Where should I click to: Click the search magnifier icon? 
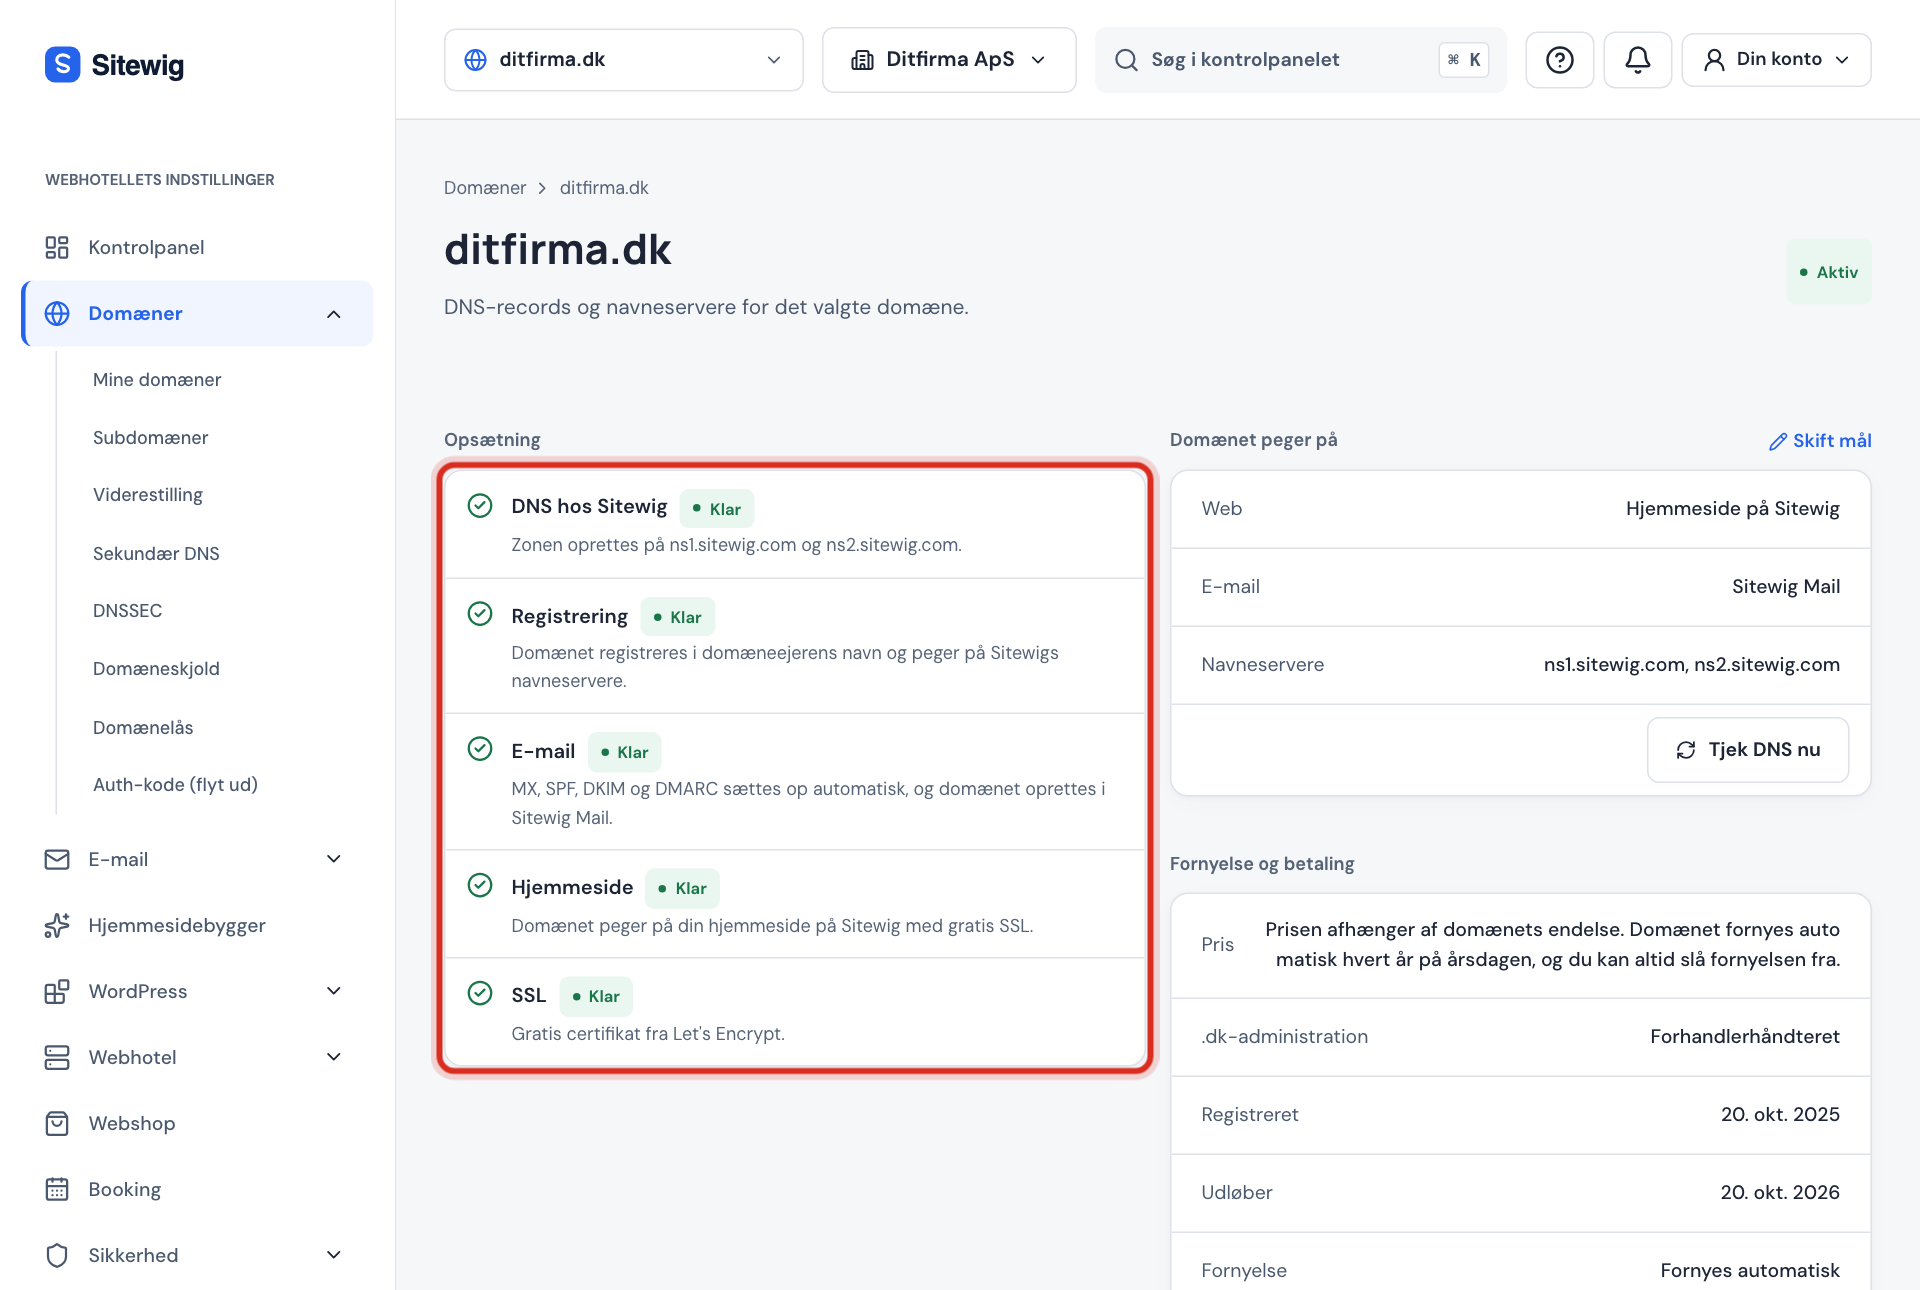1126,60
